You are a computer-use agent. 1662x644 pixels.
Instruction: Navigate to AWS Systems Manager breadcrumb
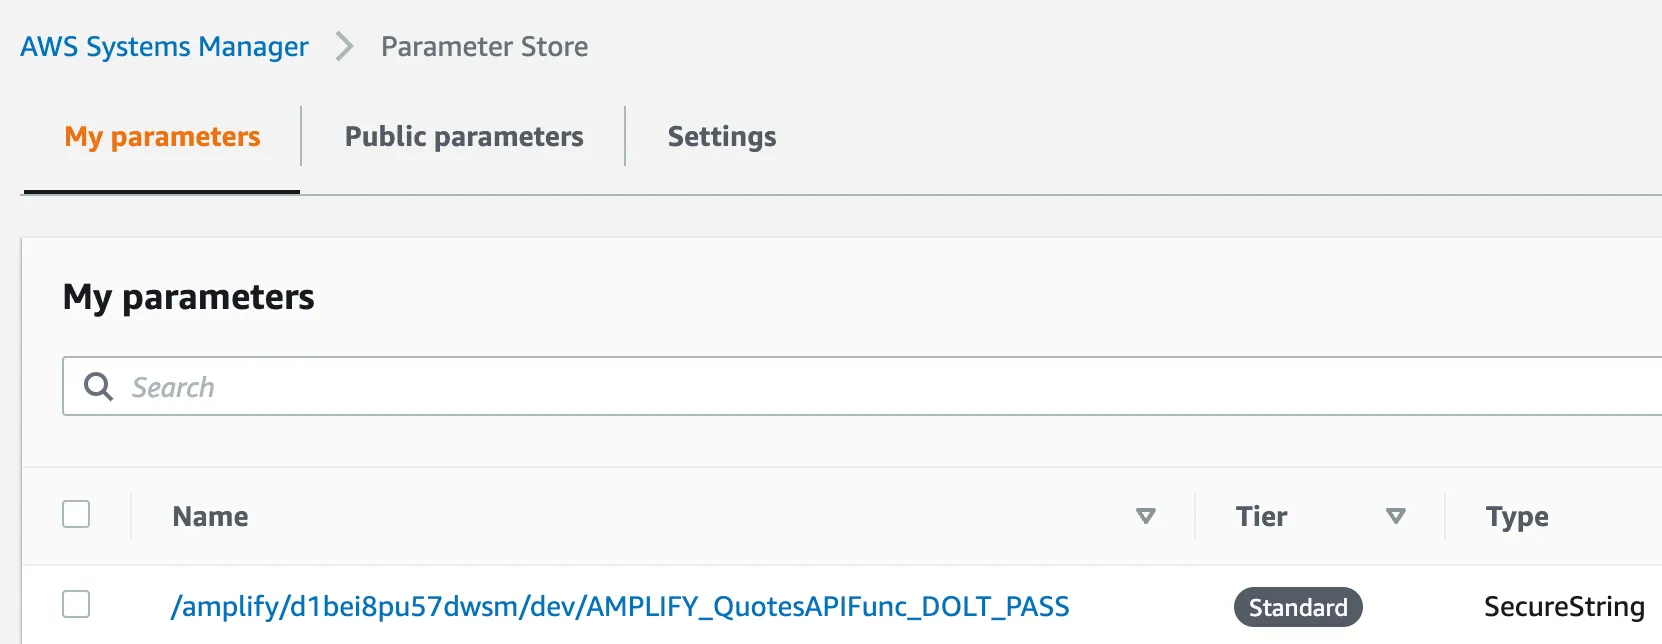165,47
